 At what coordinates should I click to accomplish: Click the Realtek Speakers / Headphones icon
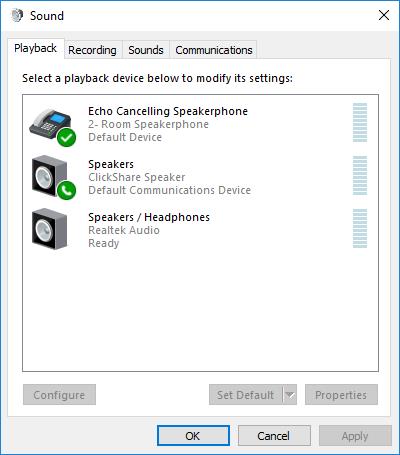point(49,229)
